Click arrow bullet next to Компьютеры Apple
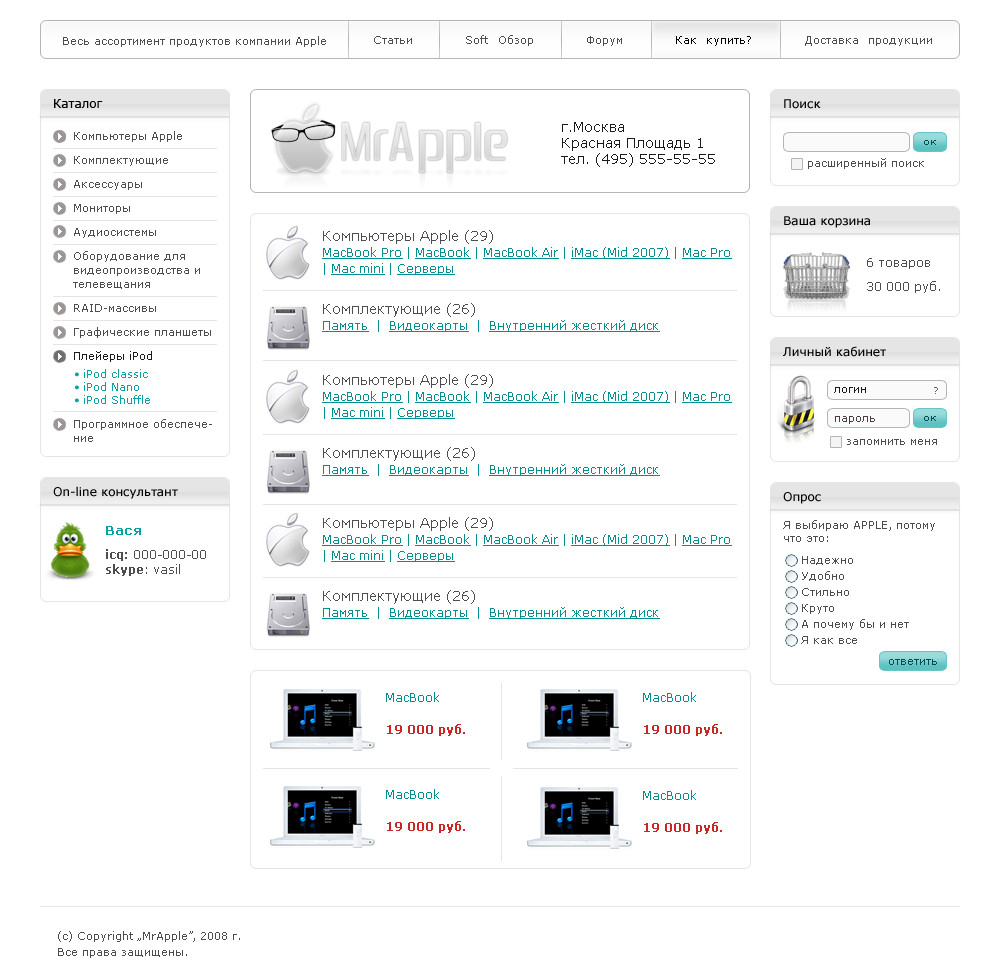This screenshot has height=980, width=1000. tap(59, 136)
